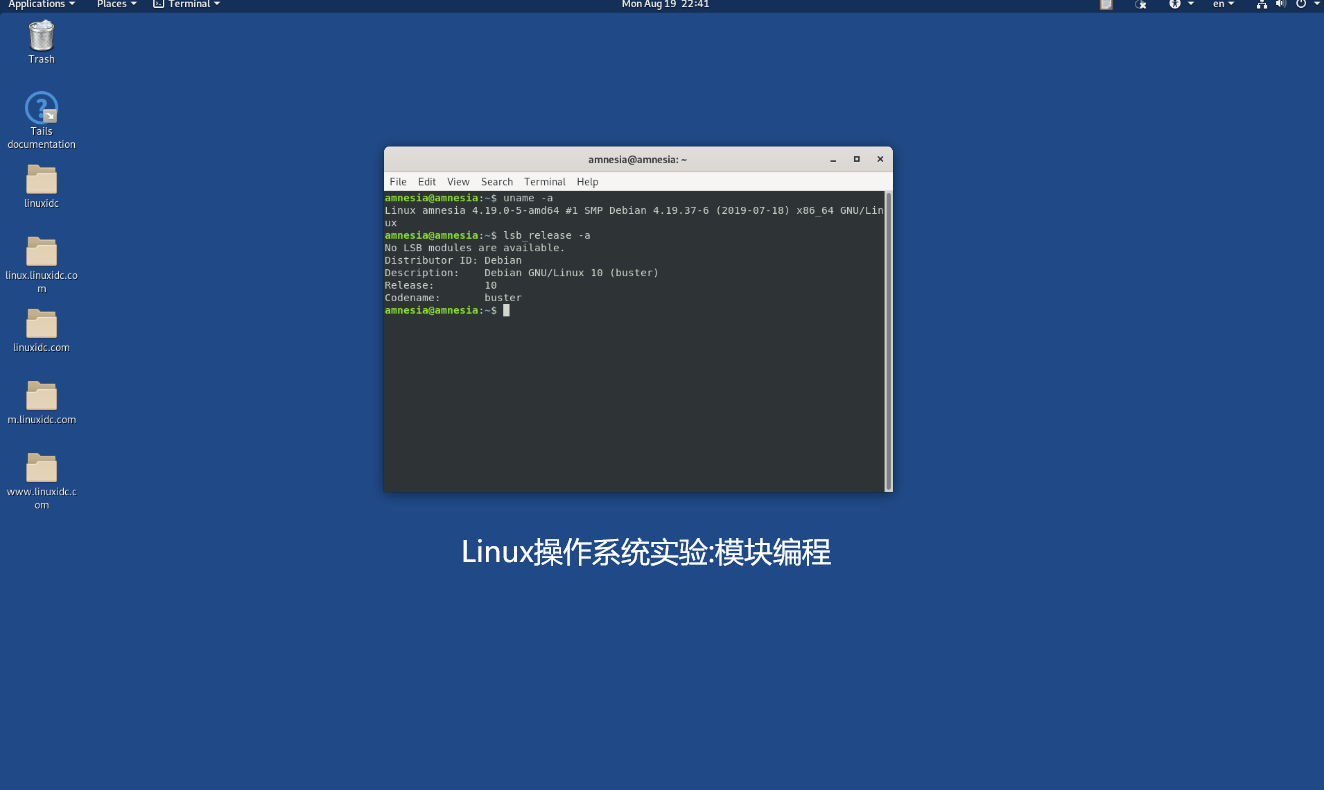
Task: Select the www.linuxidc.com folder
Action: (x=41, y=469)
